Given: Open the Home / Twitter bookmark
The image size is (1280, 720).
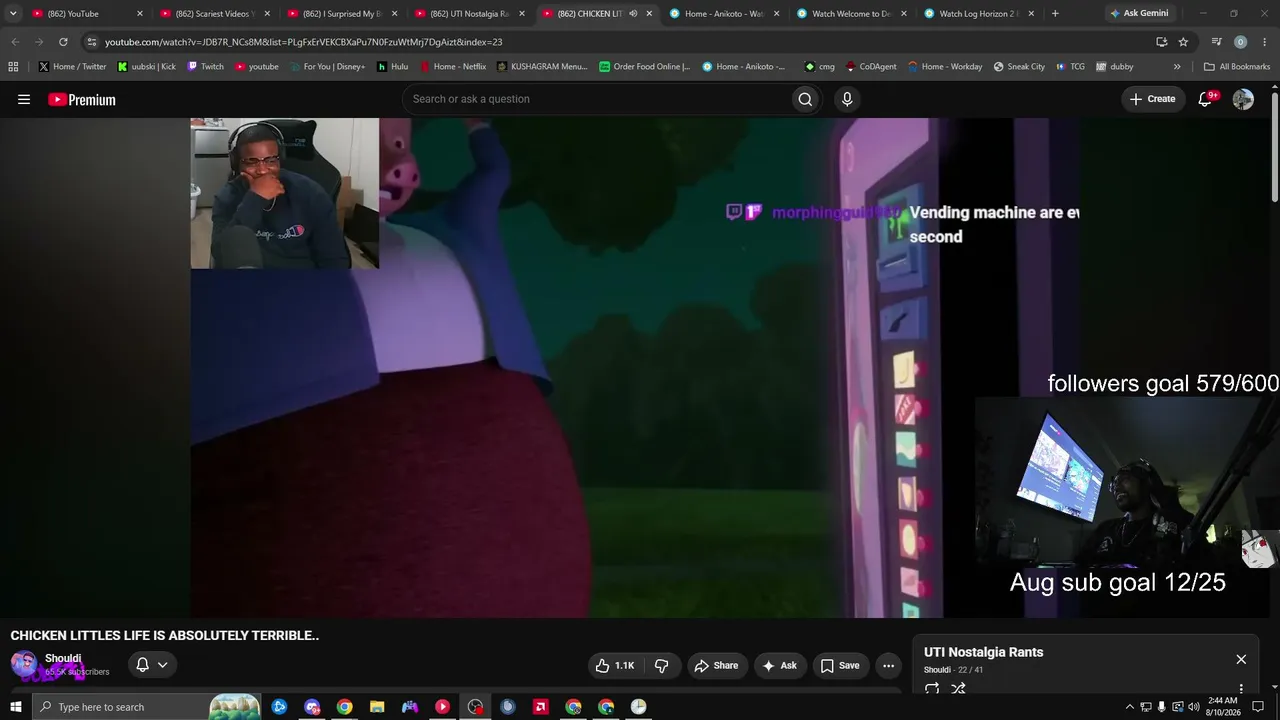Looking at the screenshot, I should tap(72, 67).
